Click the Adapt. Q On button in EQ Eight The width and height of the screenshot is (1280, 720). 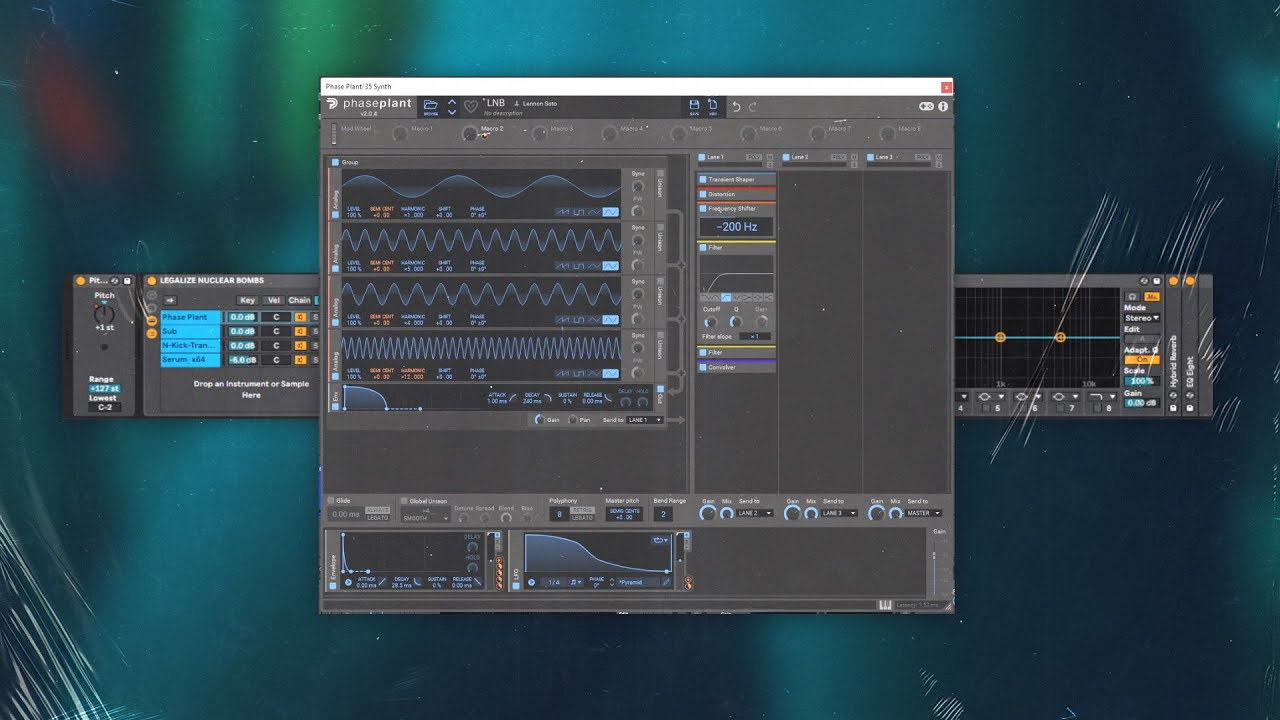(x=1141, y=359)
